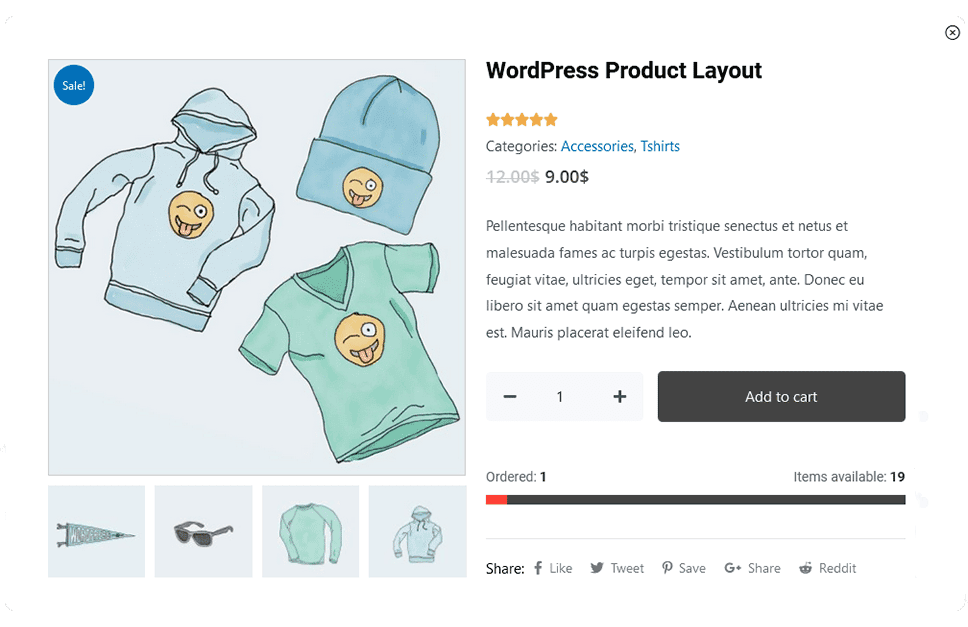
Task: Select the green long sleeve thumbnail
Action: point(310,531)
